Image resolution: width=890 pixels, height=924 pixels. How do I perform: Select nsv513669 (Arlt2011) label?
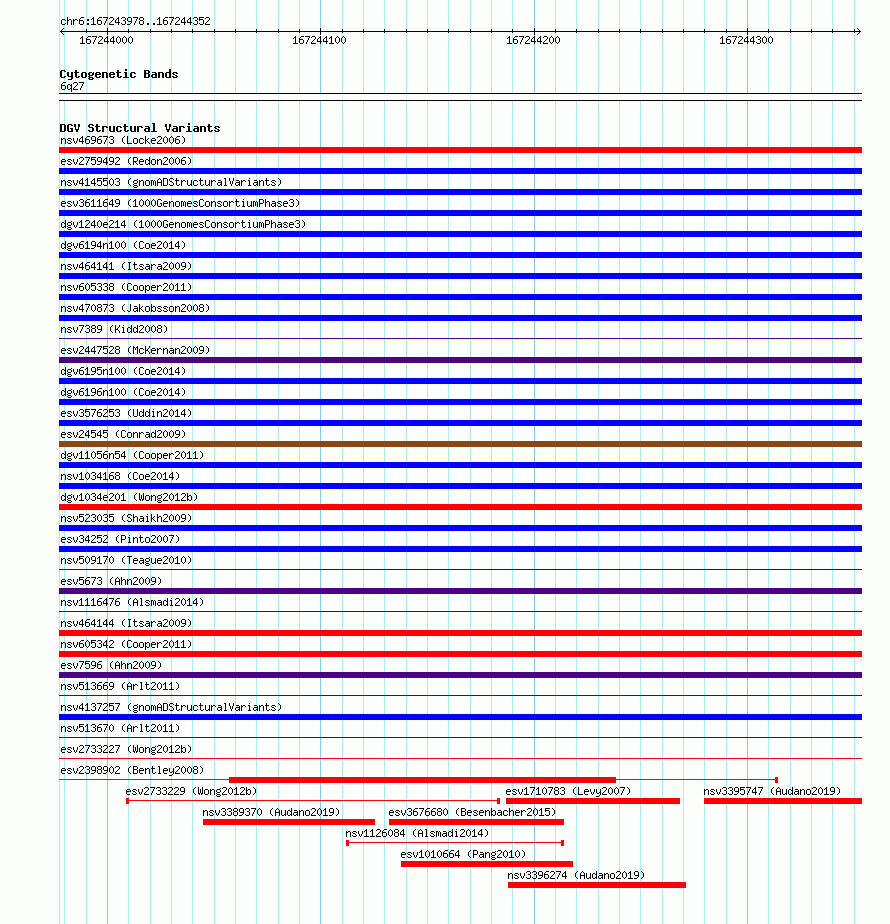click(120, 687)
